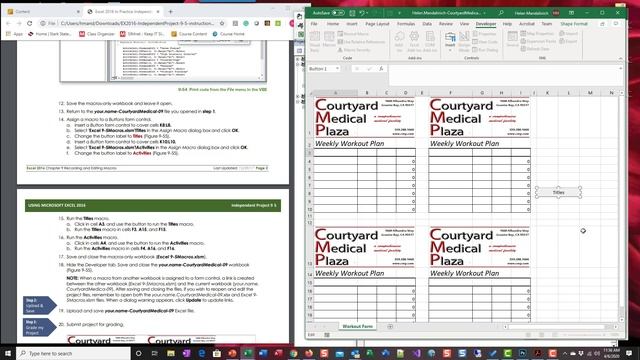Open Excel Add-ins dialog
This screenshot has height=360, width=640.
pos(414,42)
